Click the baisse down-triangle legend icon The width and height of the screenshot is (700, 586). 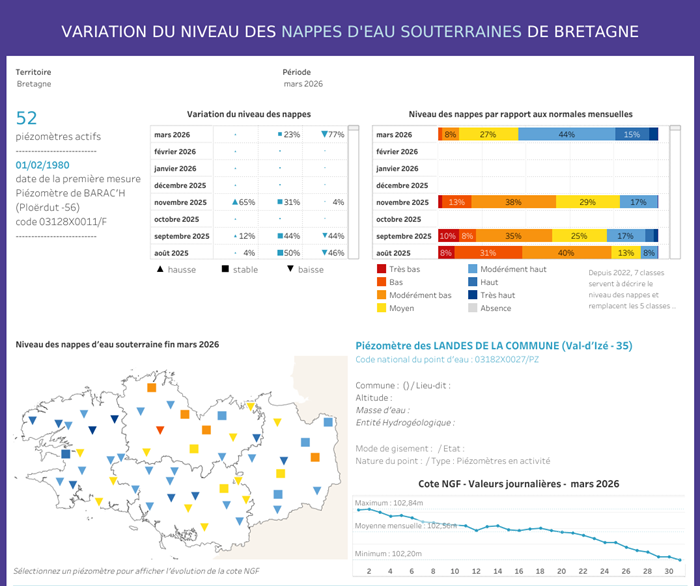(x=292, y=269)
